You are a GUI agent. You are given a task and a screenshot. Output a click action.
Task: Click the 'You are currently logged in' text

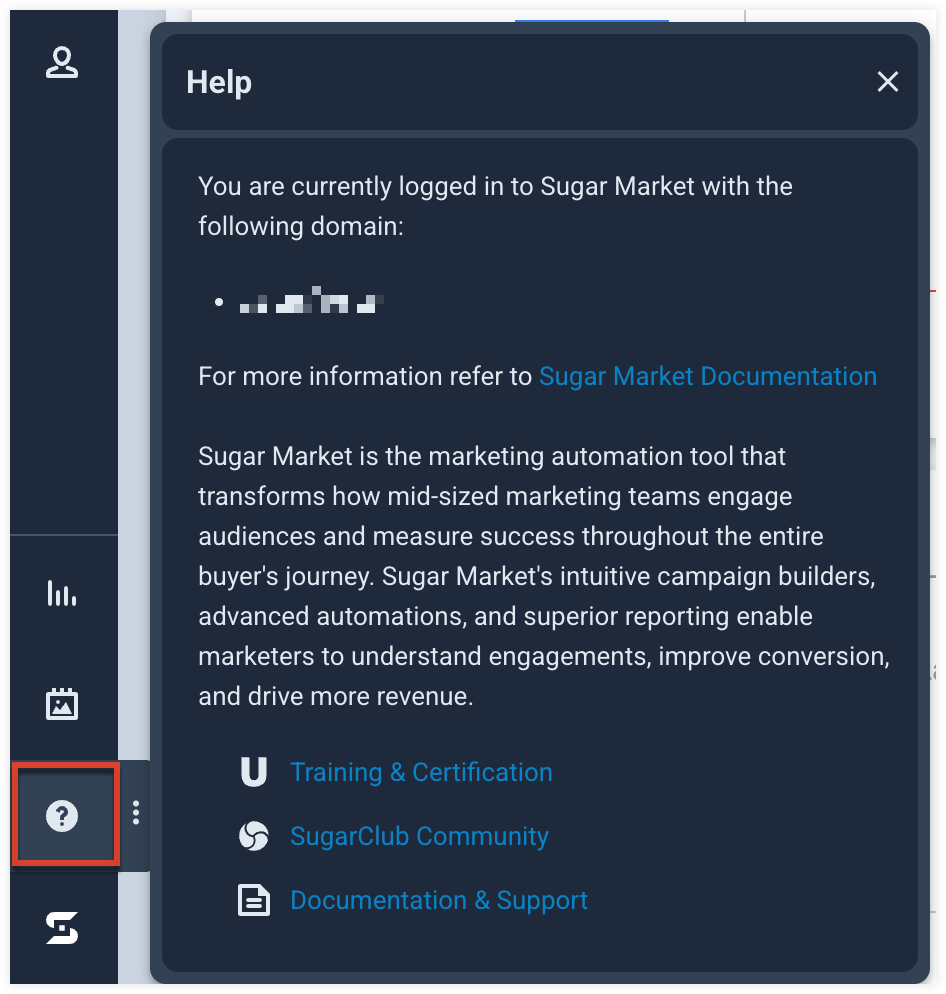point(495,206)
